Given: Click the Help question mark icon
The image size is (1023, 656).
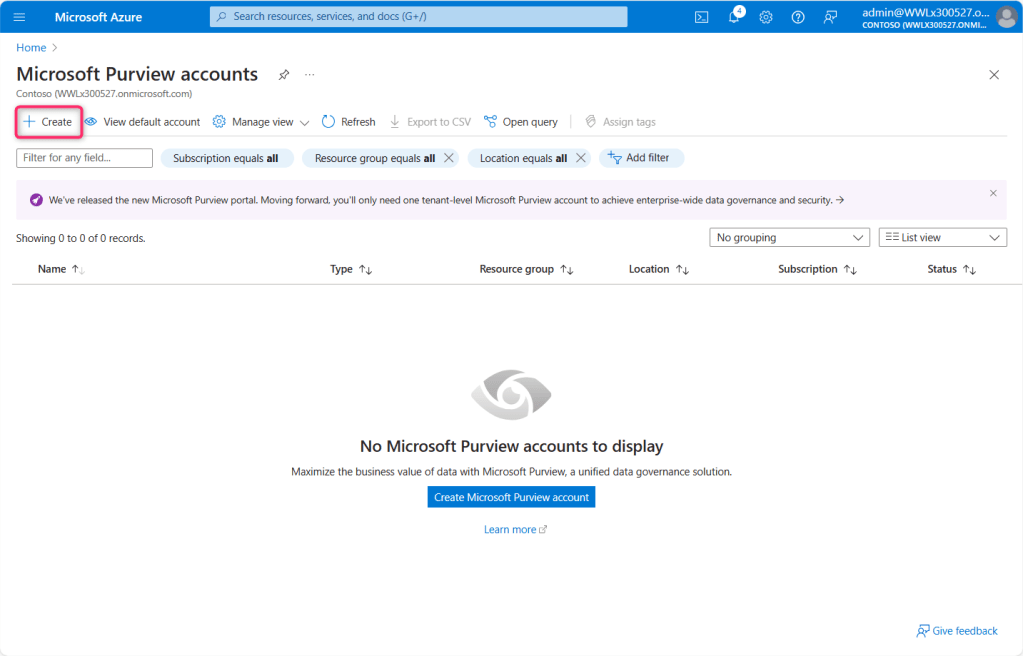Looking at the screenshot, I should (x=798, y=17).
